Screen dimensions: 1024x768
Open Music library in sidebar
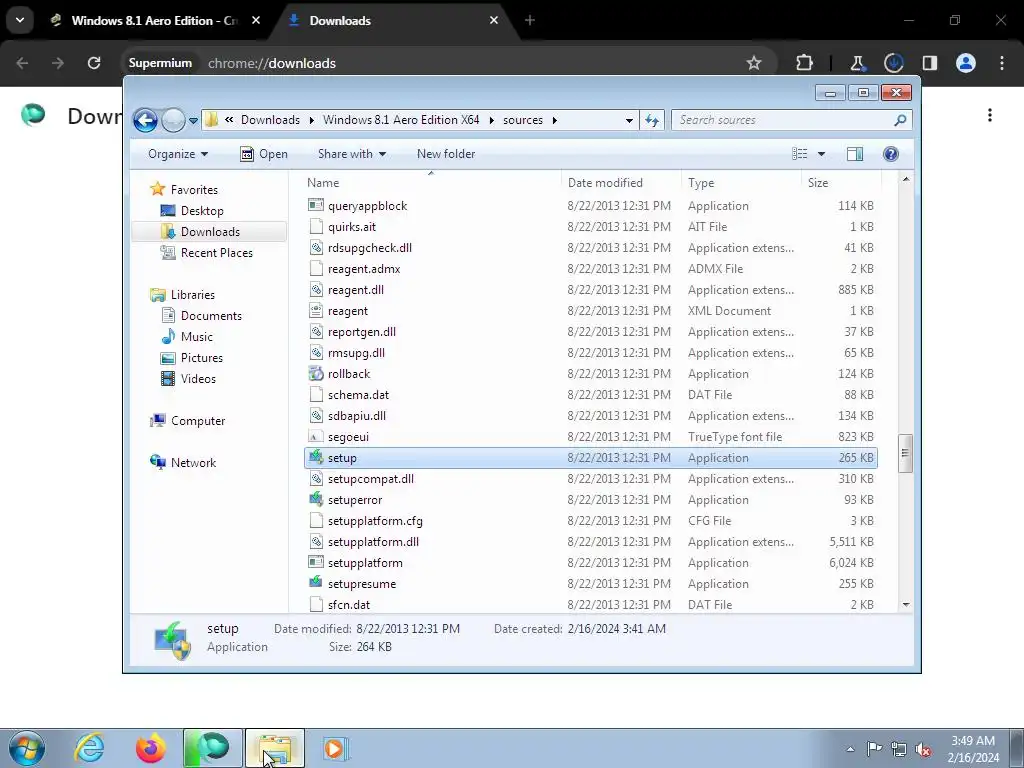197,337
